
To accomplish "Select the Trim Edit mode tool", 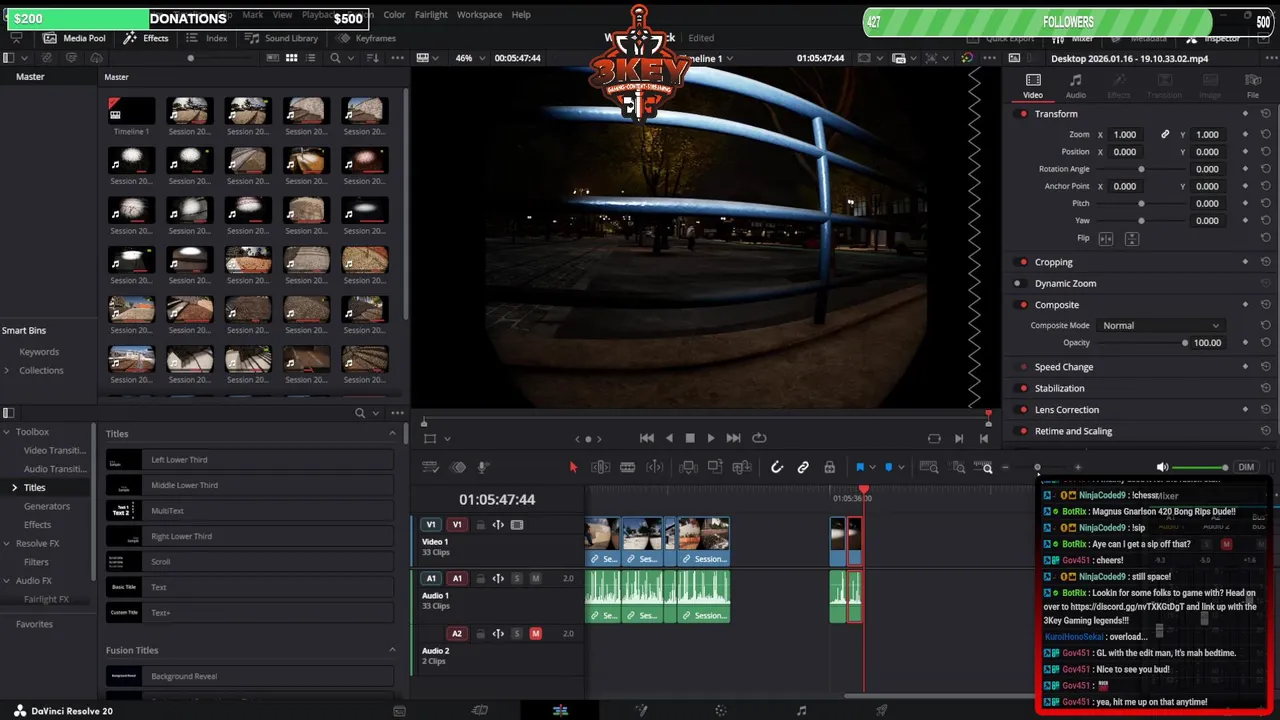I will (600, 467).
